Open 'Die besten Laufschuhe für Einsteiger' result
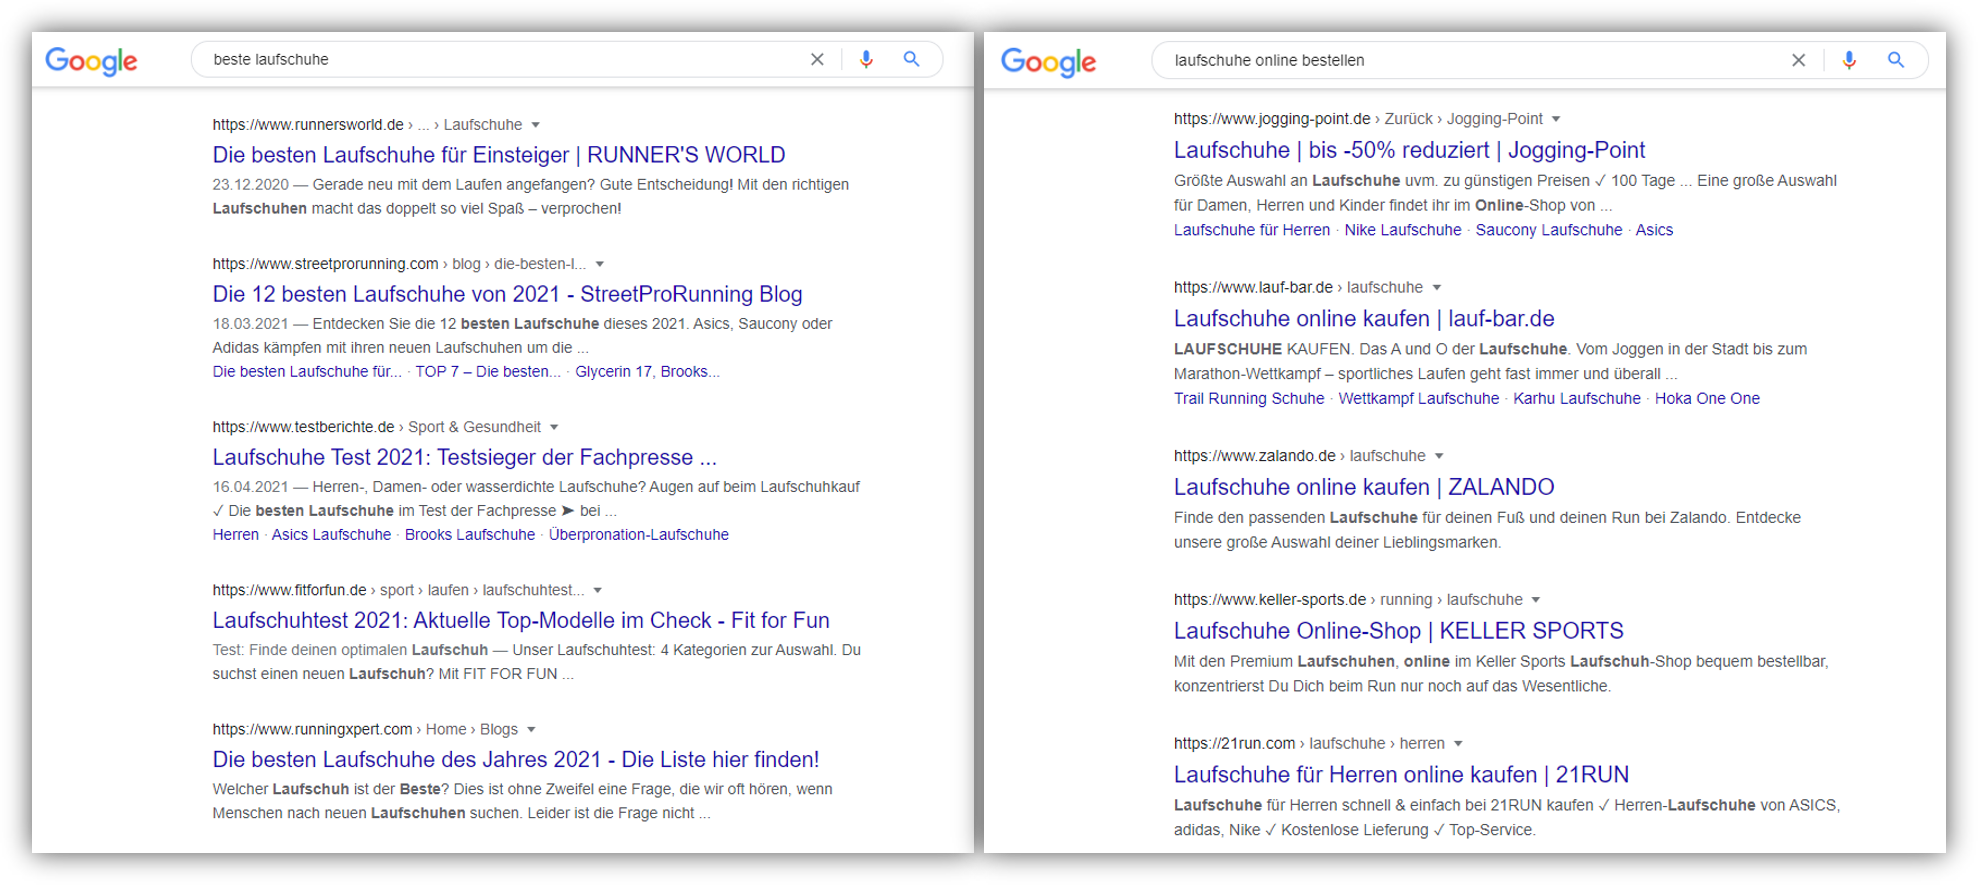 [499, 155]
